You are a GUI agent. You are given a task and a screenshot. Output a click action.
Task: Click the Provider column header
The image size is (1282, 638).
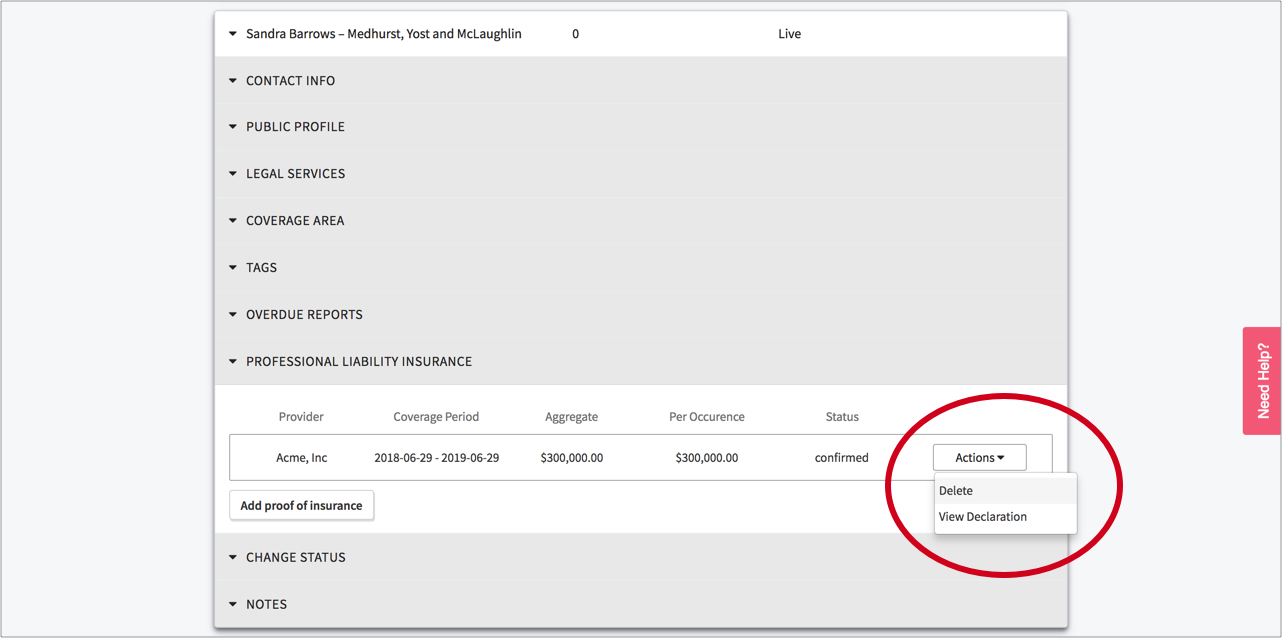[x=301, y=417]
